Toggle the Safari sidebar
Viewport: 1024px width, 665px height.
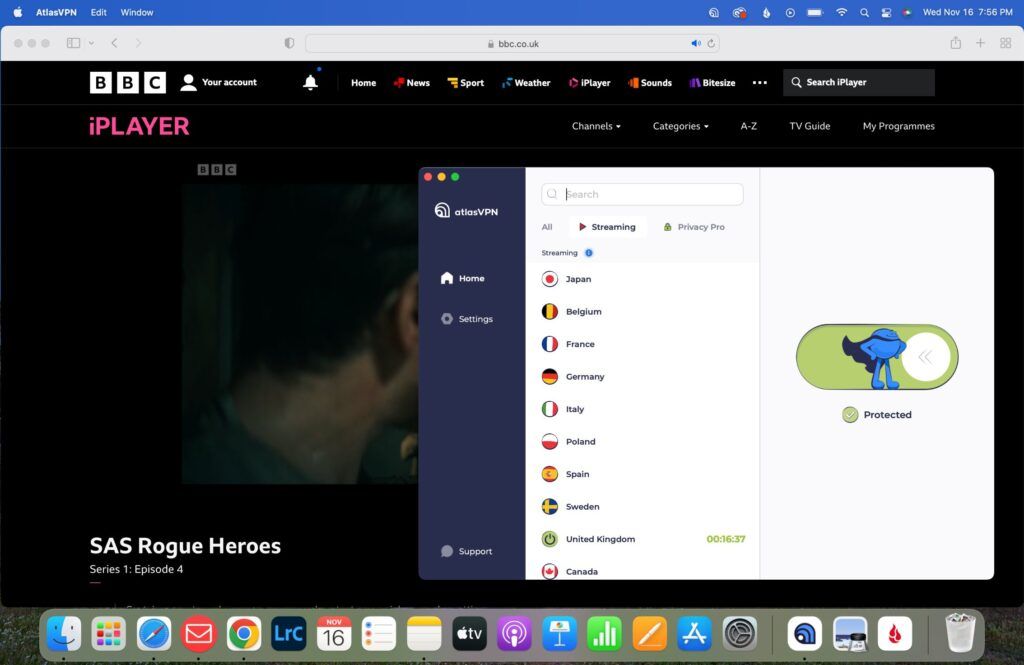coord(73,43)
